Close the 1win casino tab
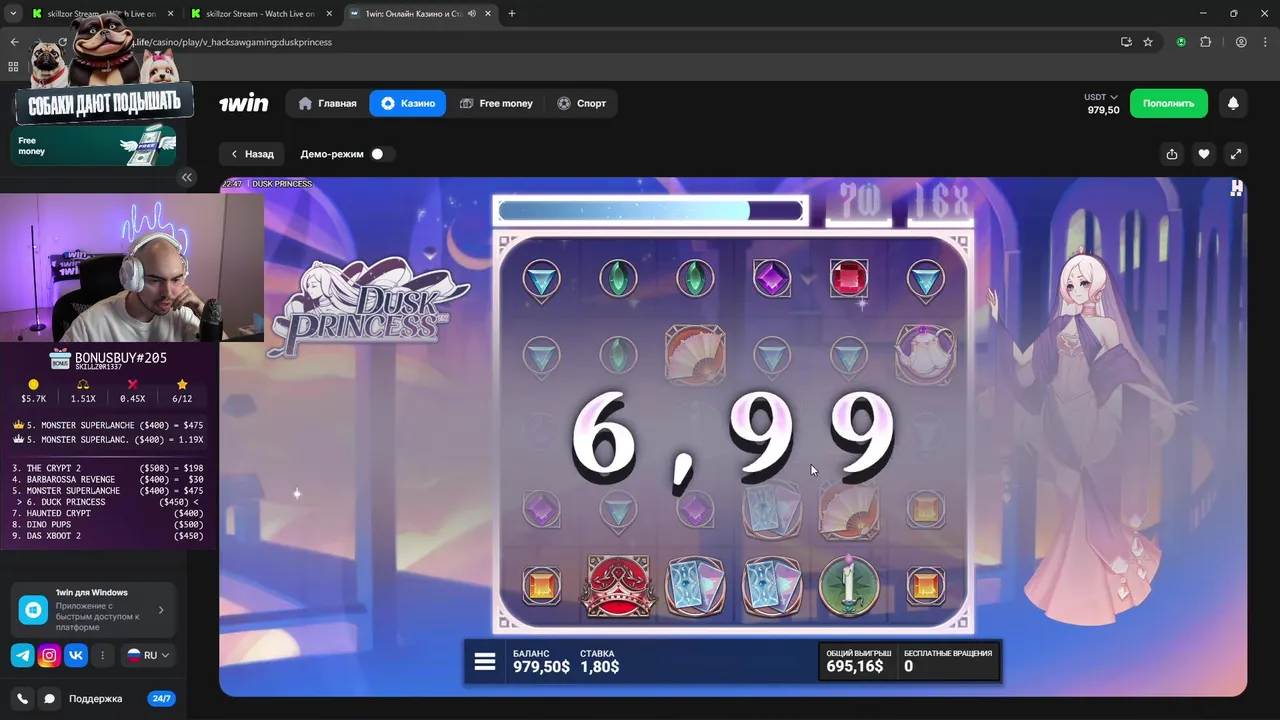Screen dimensions: 1280x720 [487, 14]
